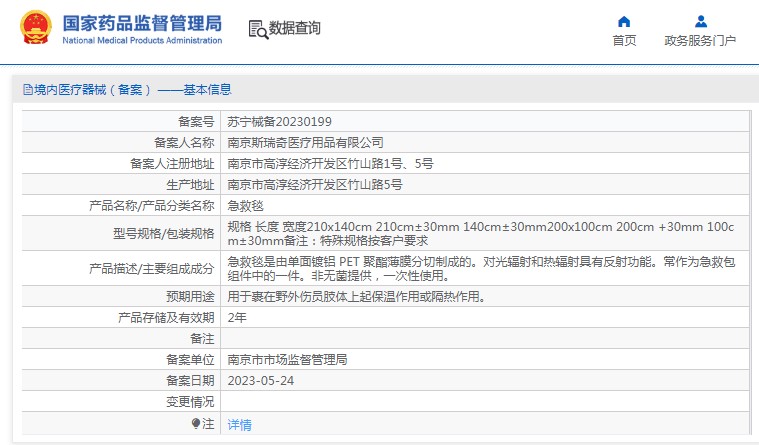Click the 生产地址 row label
This screenshot has width=759, height=445.
[190, 184]
